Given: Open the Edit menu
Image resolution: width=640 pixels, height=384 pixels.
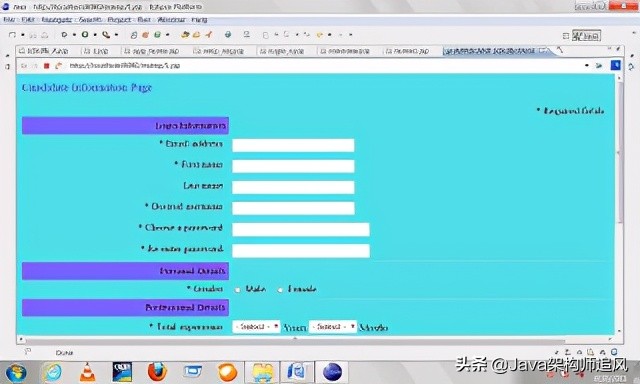Looking at the screenshot, I should [x=28, y=20].
